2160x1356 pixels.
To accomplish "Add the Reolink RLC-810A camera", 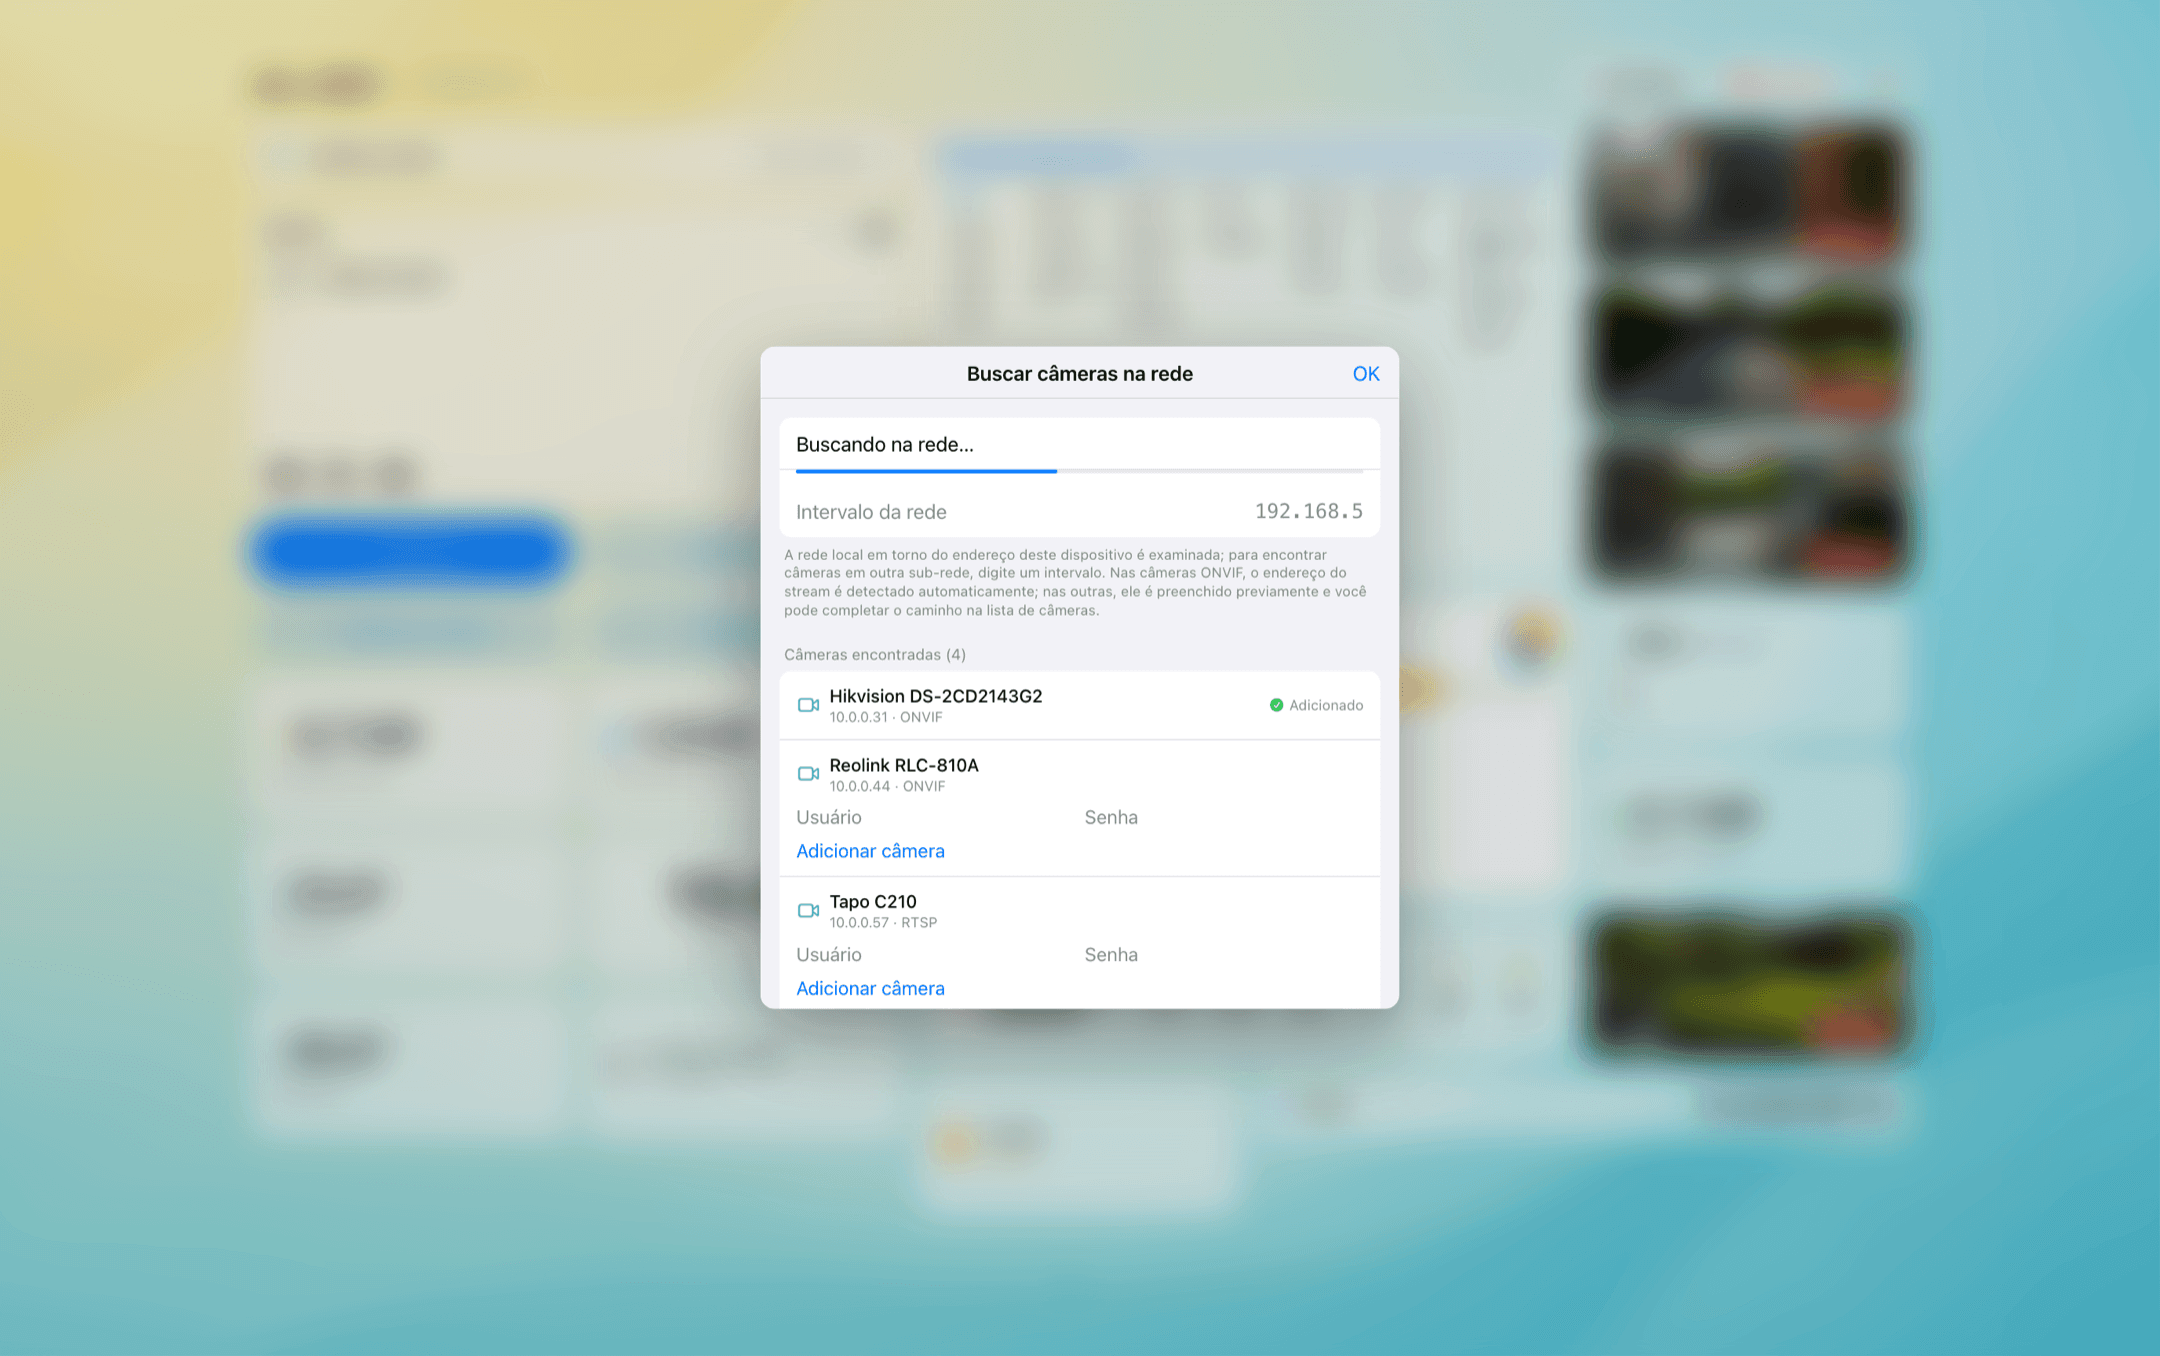I will pos(870,851).
